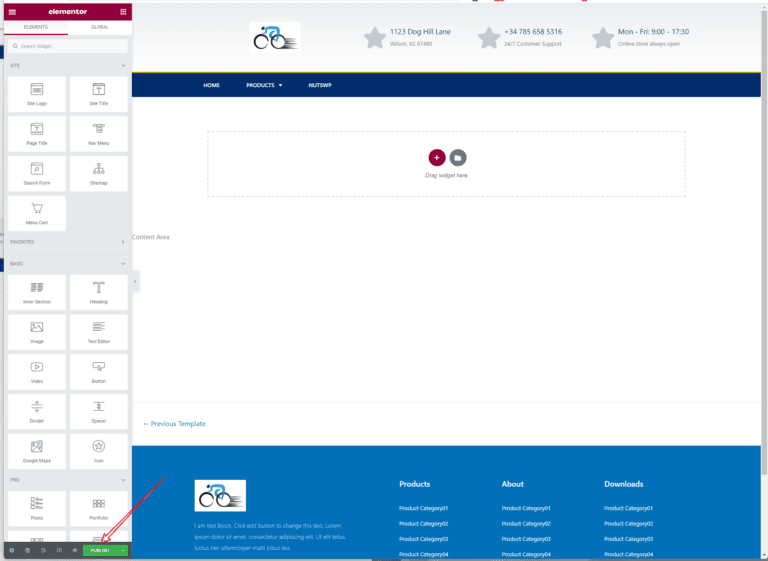Collapse the Site widgets section
768x561 pixels.
pyautogui.click(x=123, y=65)
